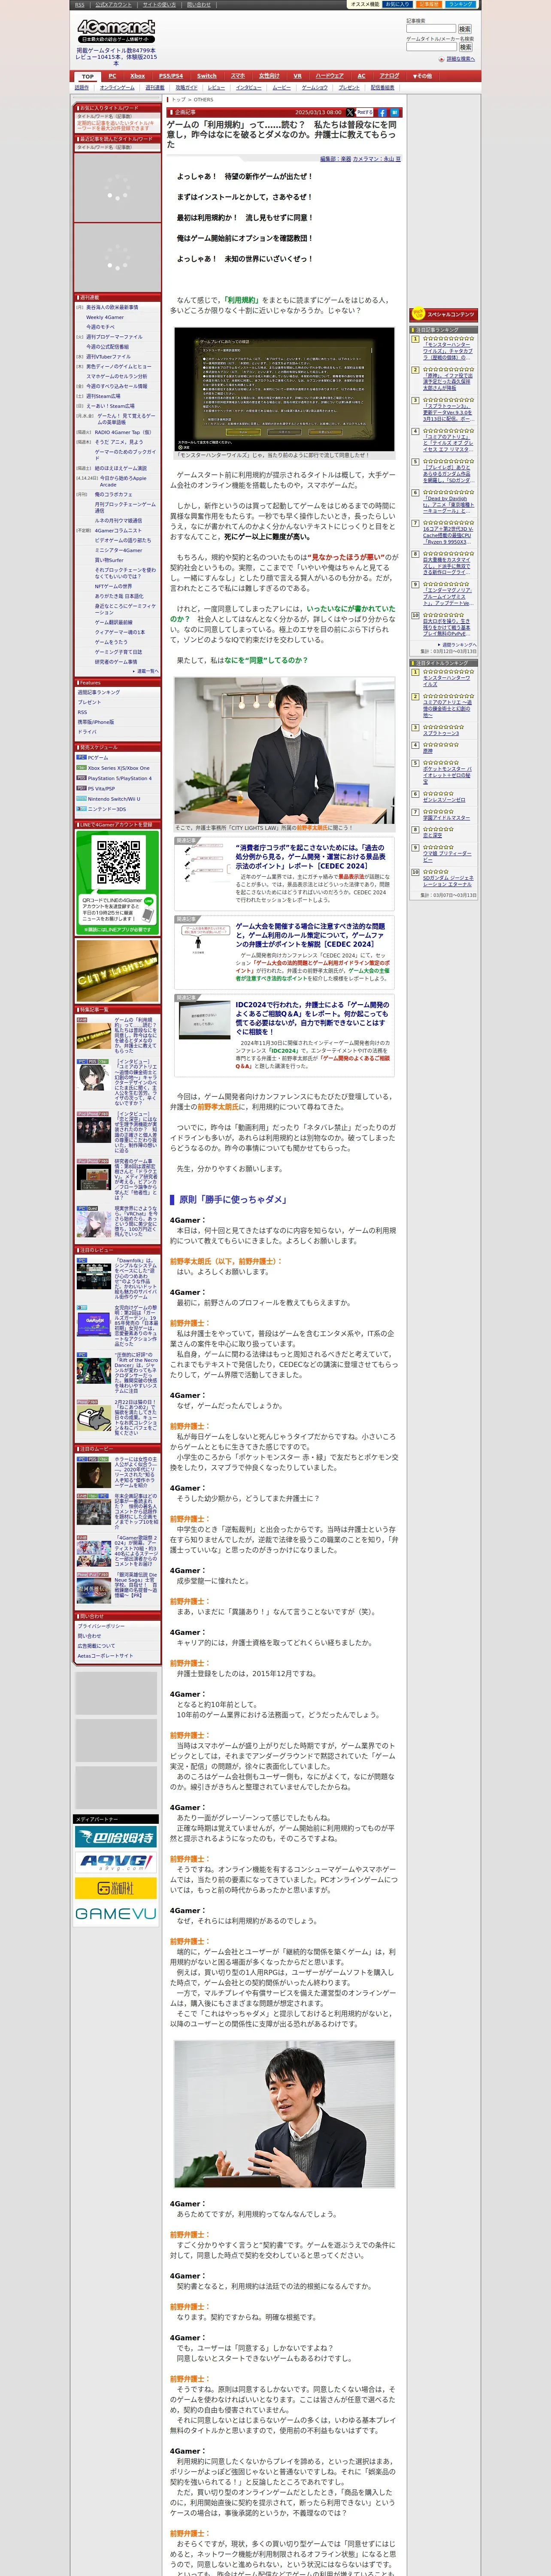
Task: Open the 4Gamer.net logo home link
Action: point(115,31)
